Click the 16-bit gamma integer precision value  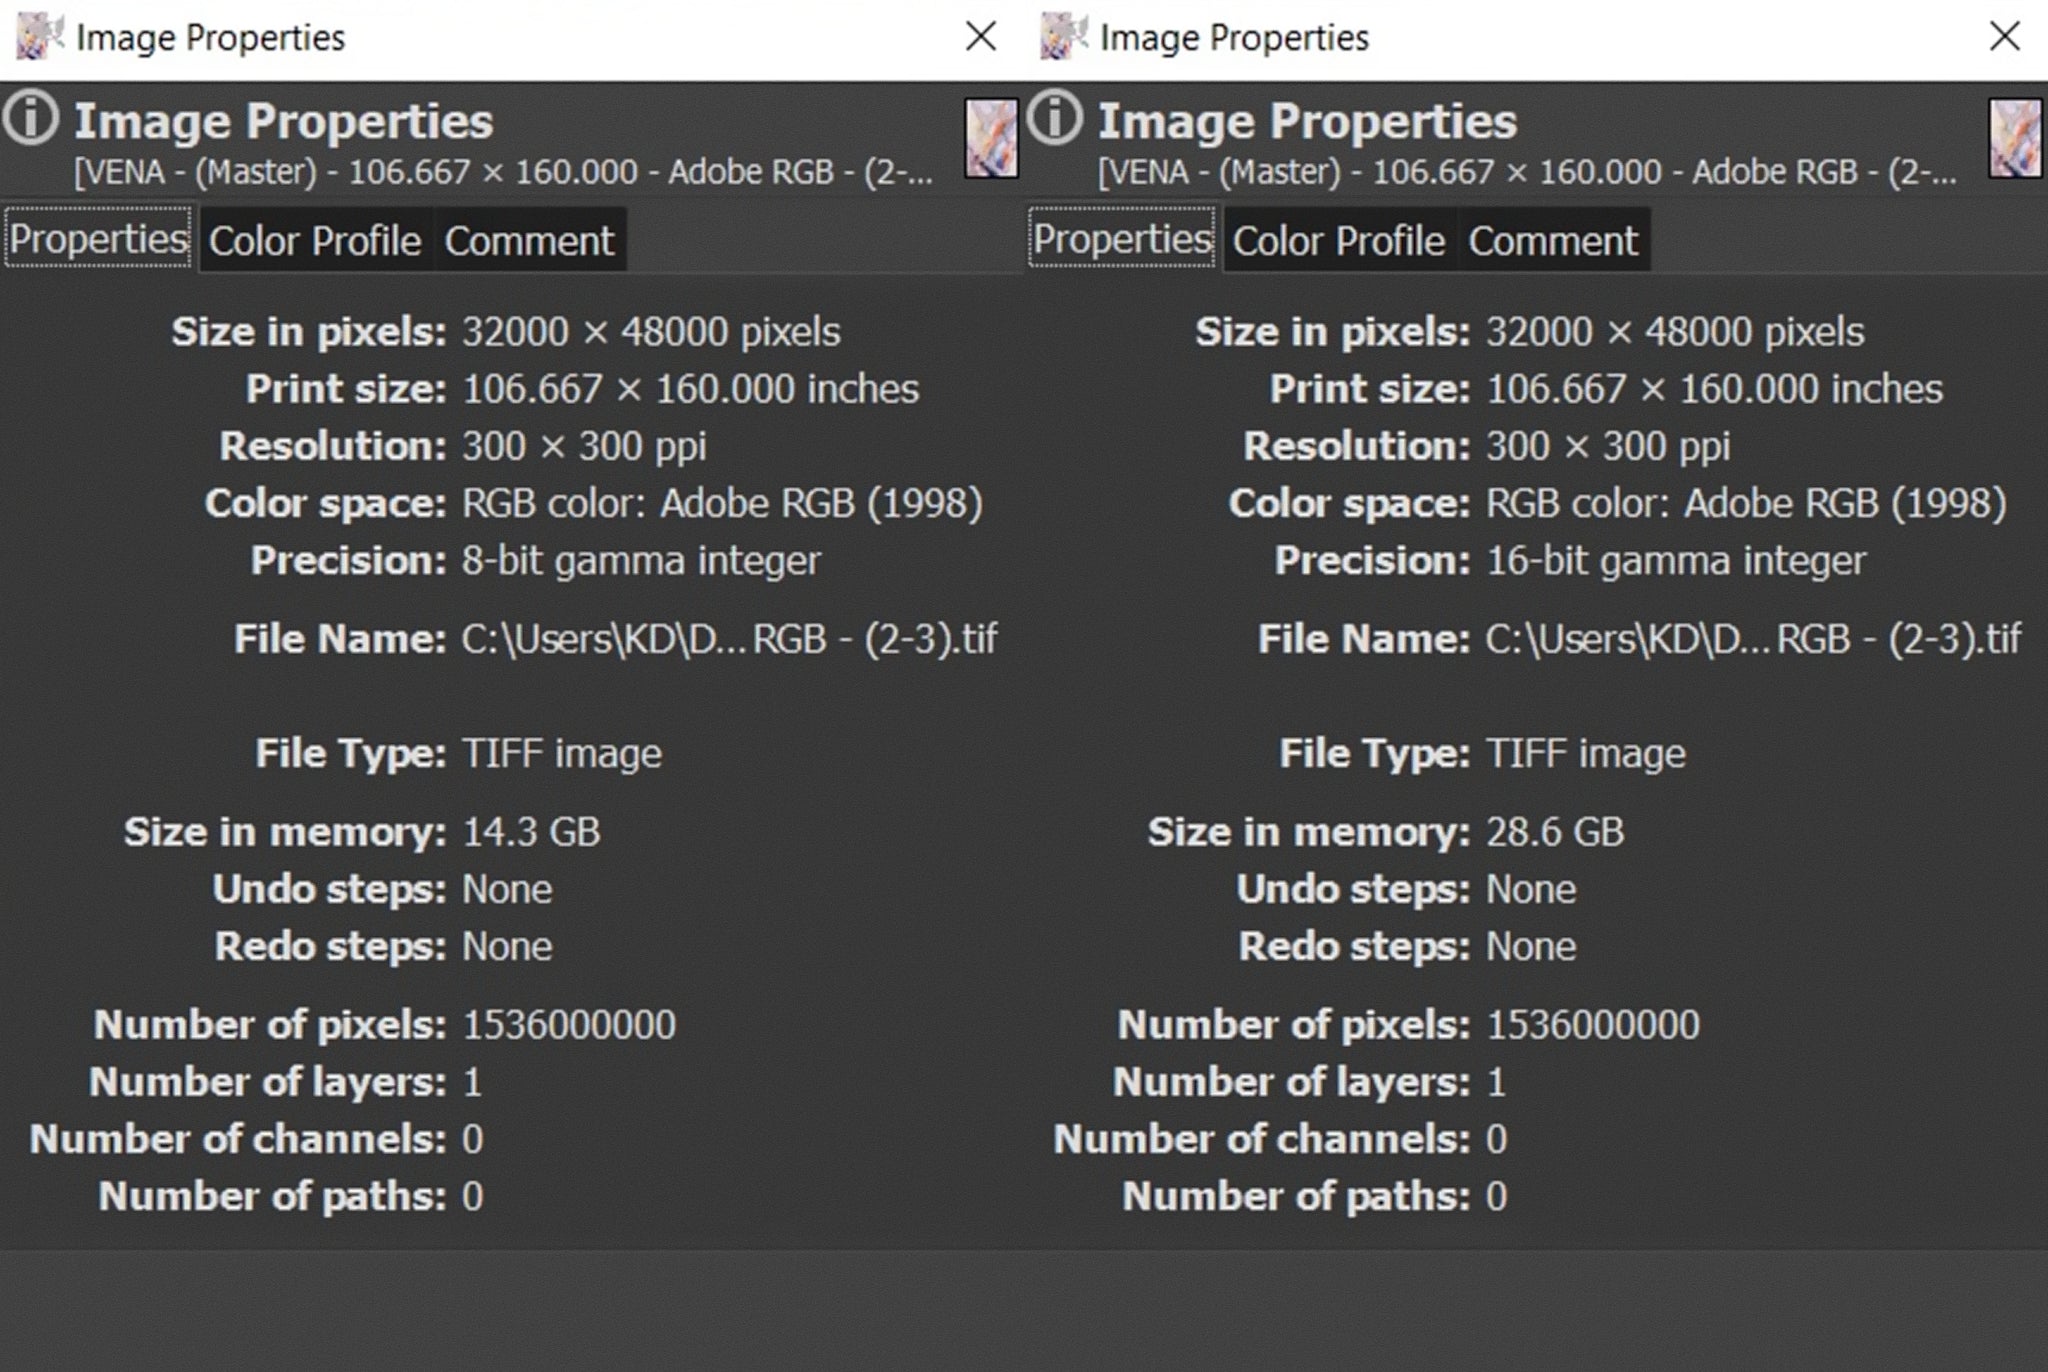[x=1676, y=561]
